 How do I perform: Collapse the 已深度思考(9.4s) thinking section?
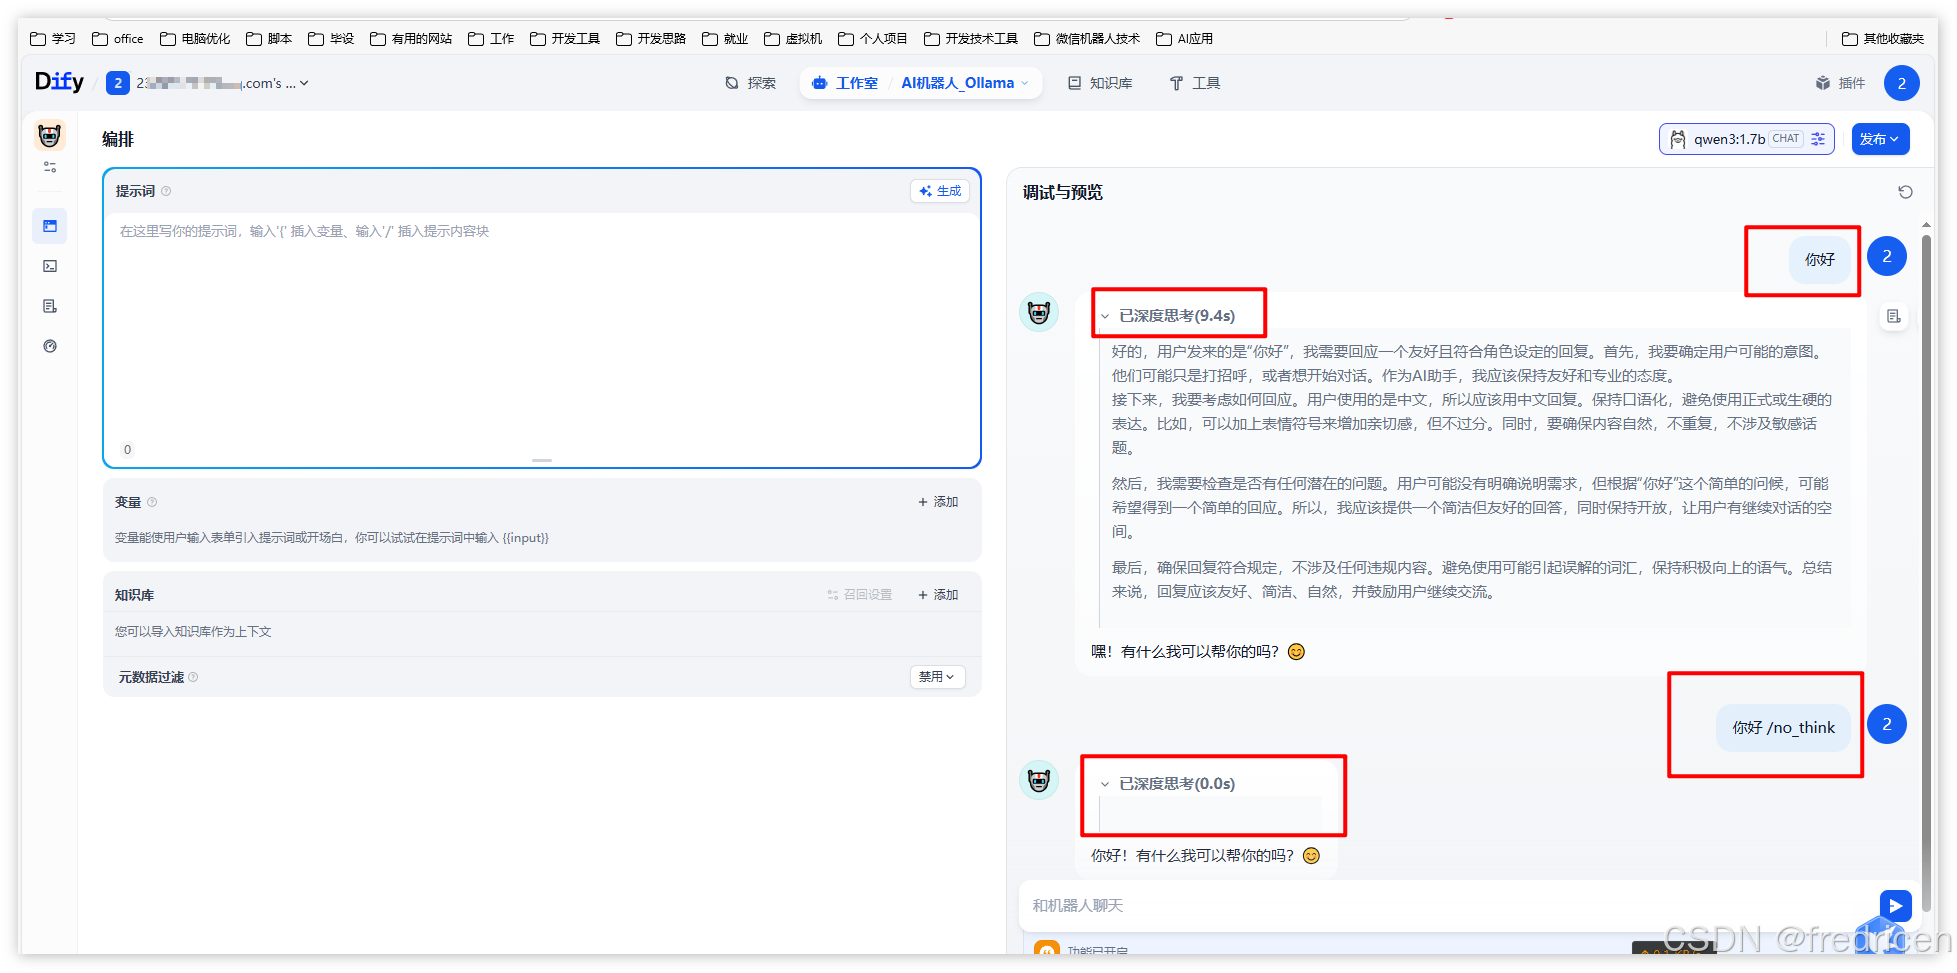pos(1105,314)
